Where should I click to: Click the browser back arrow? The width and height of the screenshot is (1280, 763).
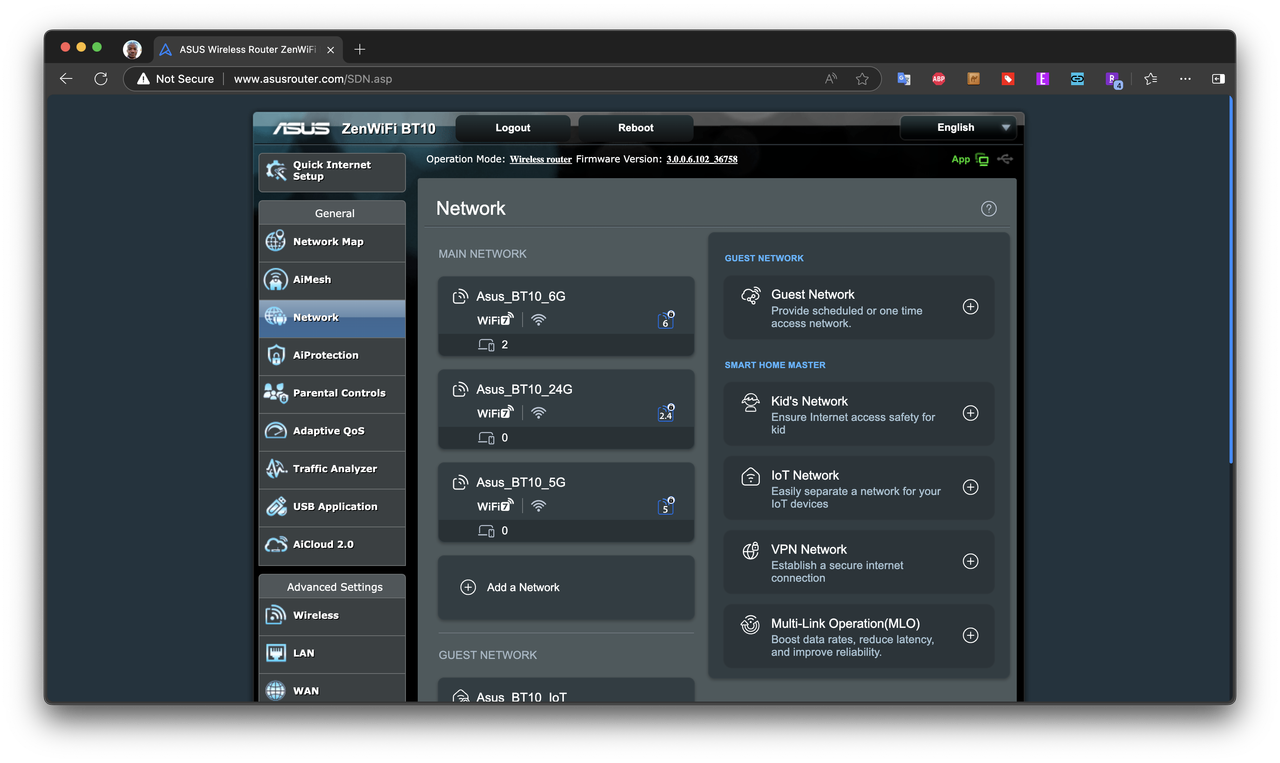66,79
